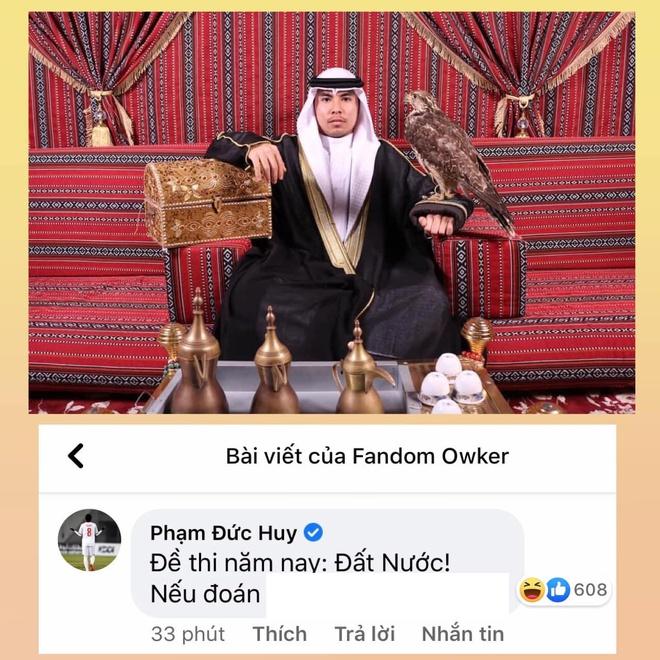Tap Thích to like the comment
Image resolution: width=660 pixels, height=660 pixels.
coord(279,634)
